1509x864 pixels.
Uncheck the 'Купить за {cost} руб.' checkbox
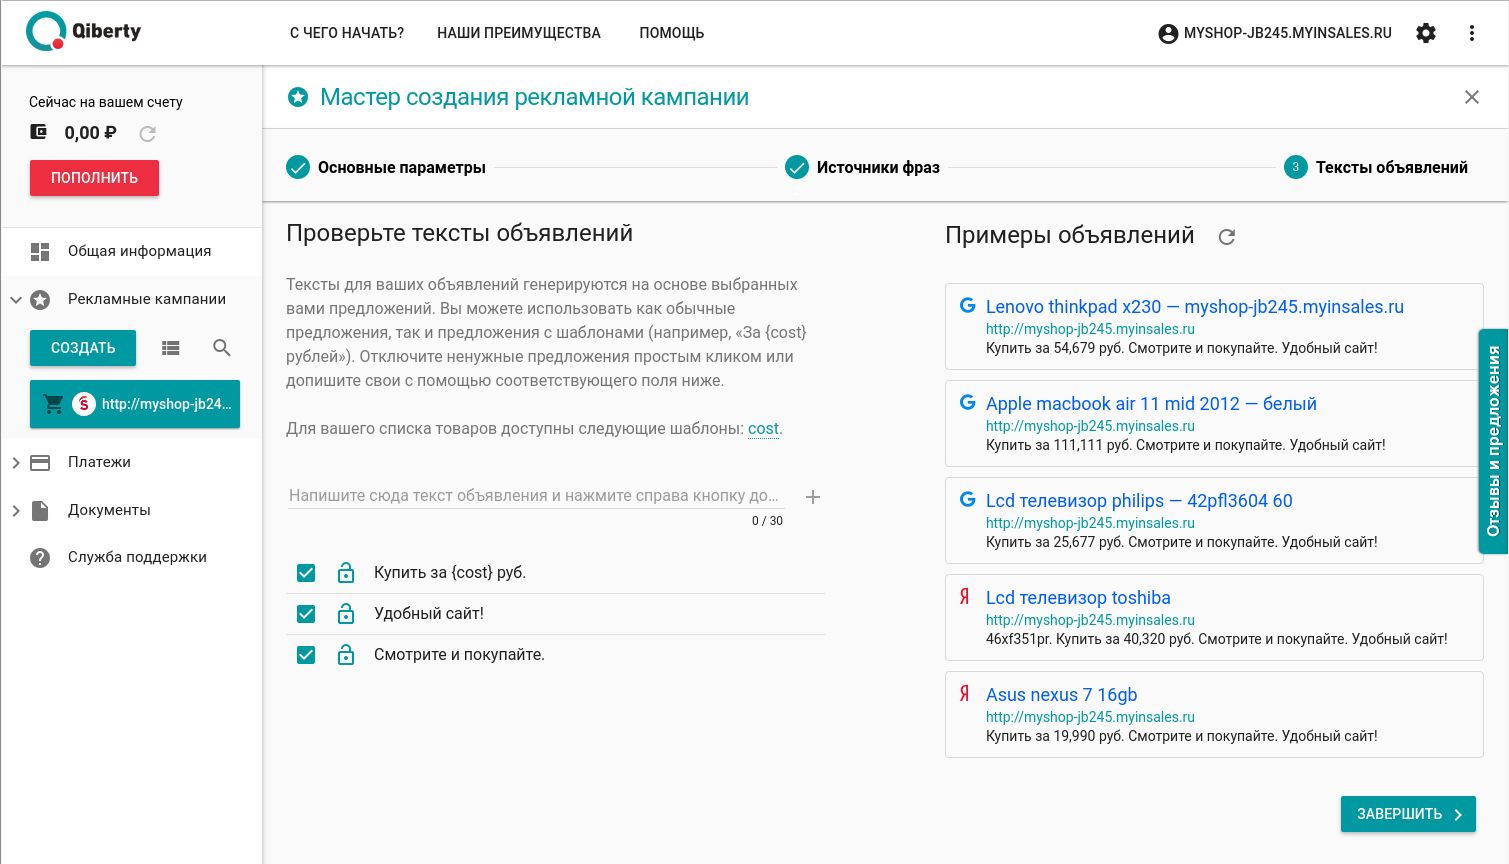pyautogui.click(x=306, y=573)
